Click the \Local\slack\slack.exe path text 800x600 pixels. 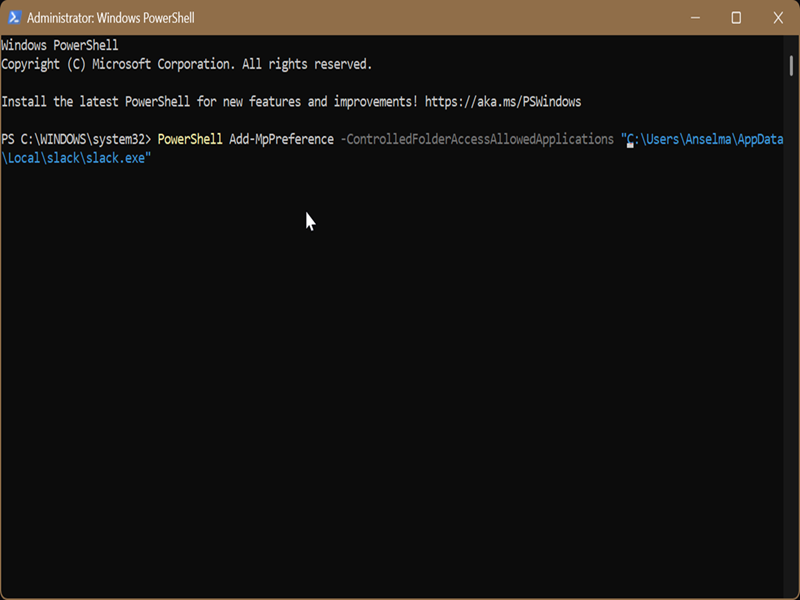coord(76,157)
